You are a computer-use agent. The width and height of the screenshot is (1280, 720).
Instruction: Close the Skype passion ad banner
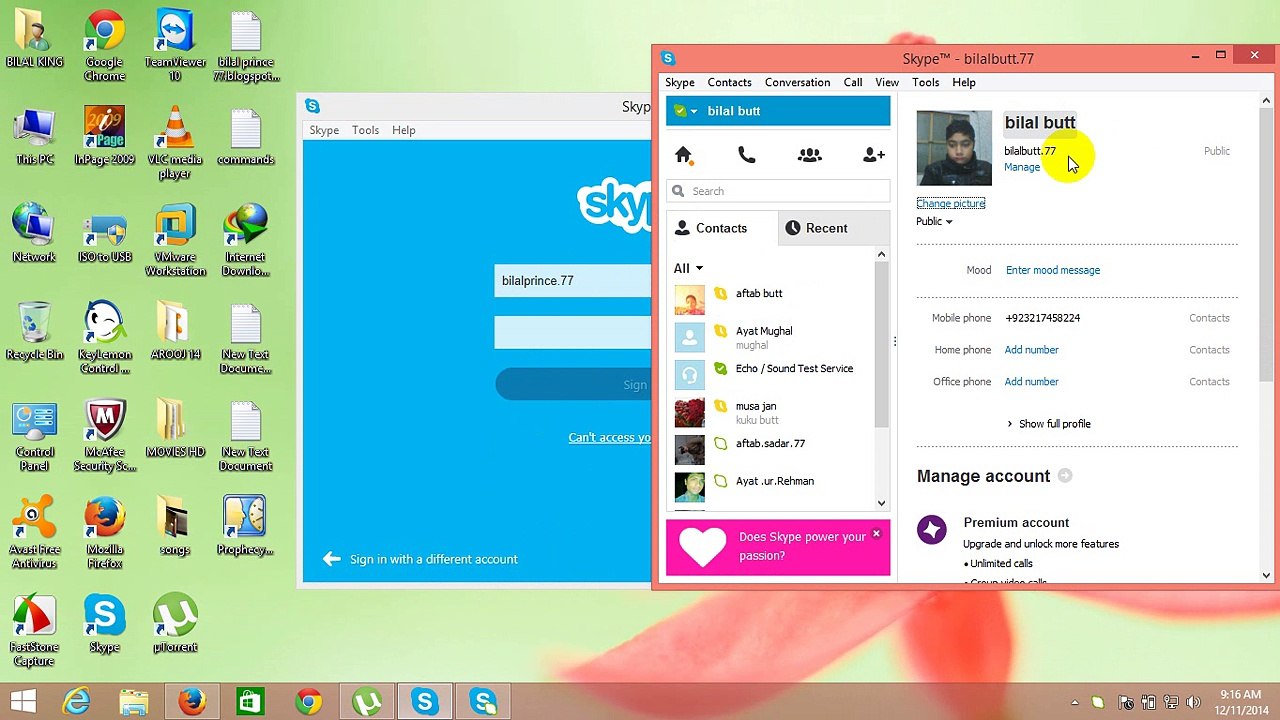[x=876, y=534]
